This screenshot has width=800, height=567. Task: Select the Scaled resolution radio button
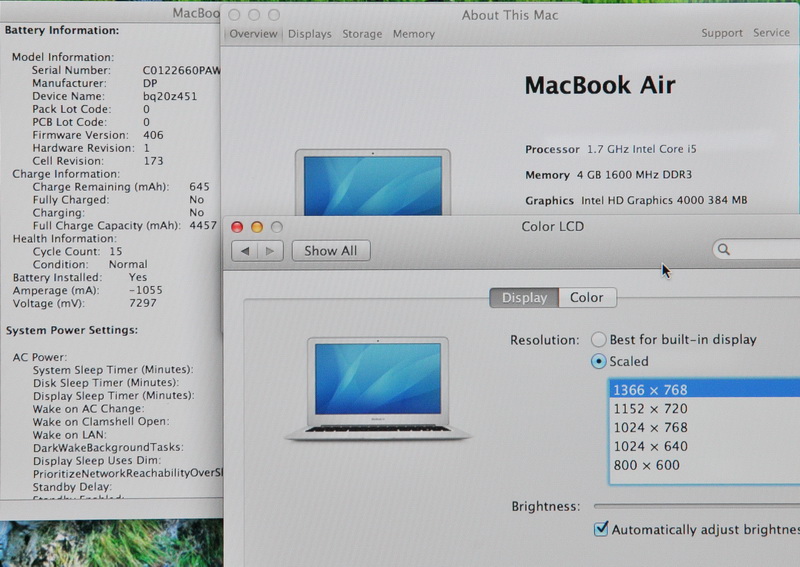[598, 361]
